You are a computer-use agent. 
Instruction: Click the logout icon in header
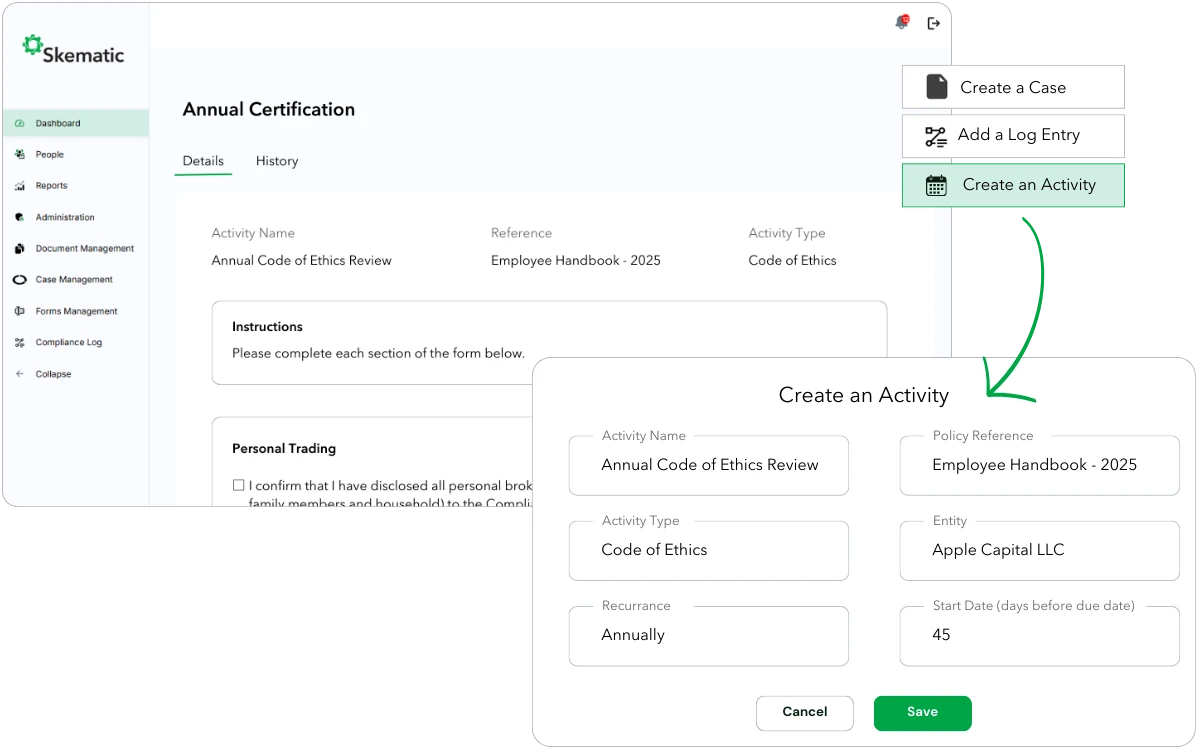coord(934,23)
